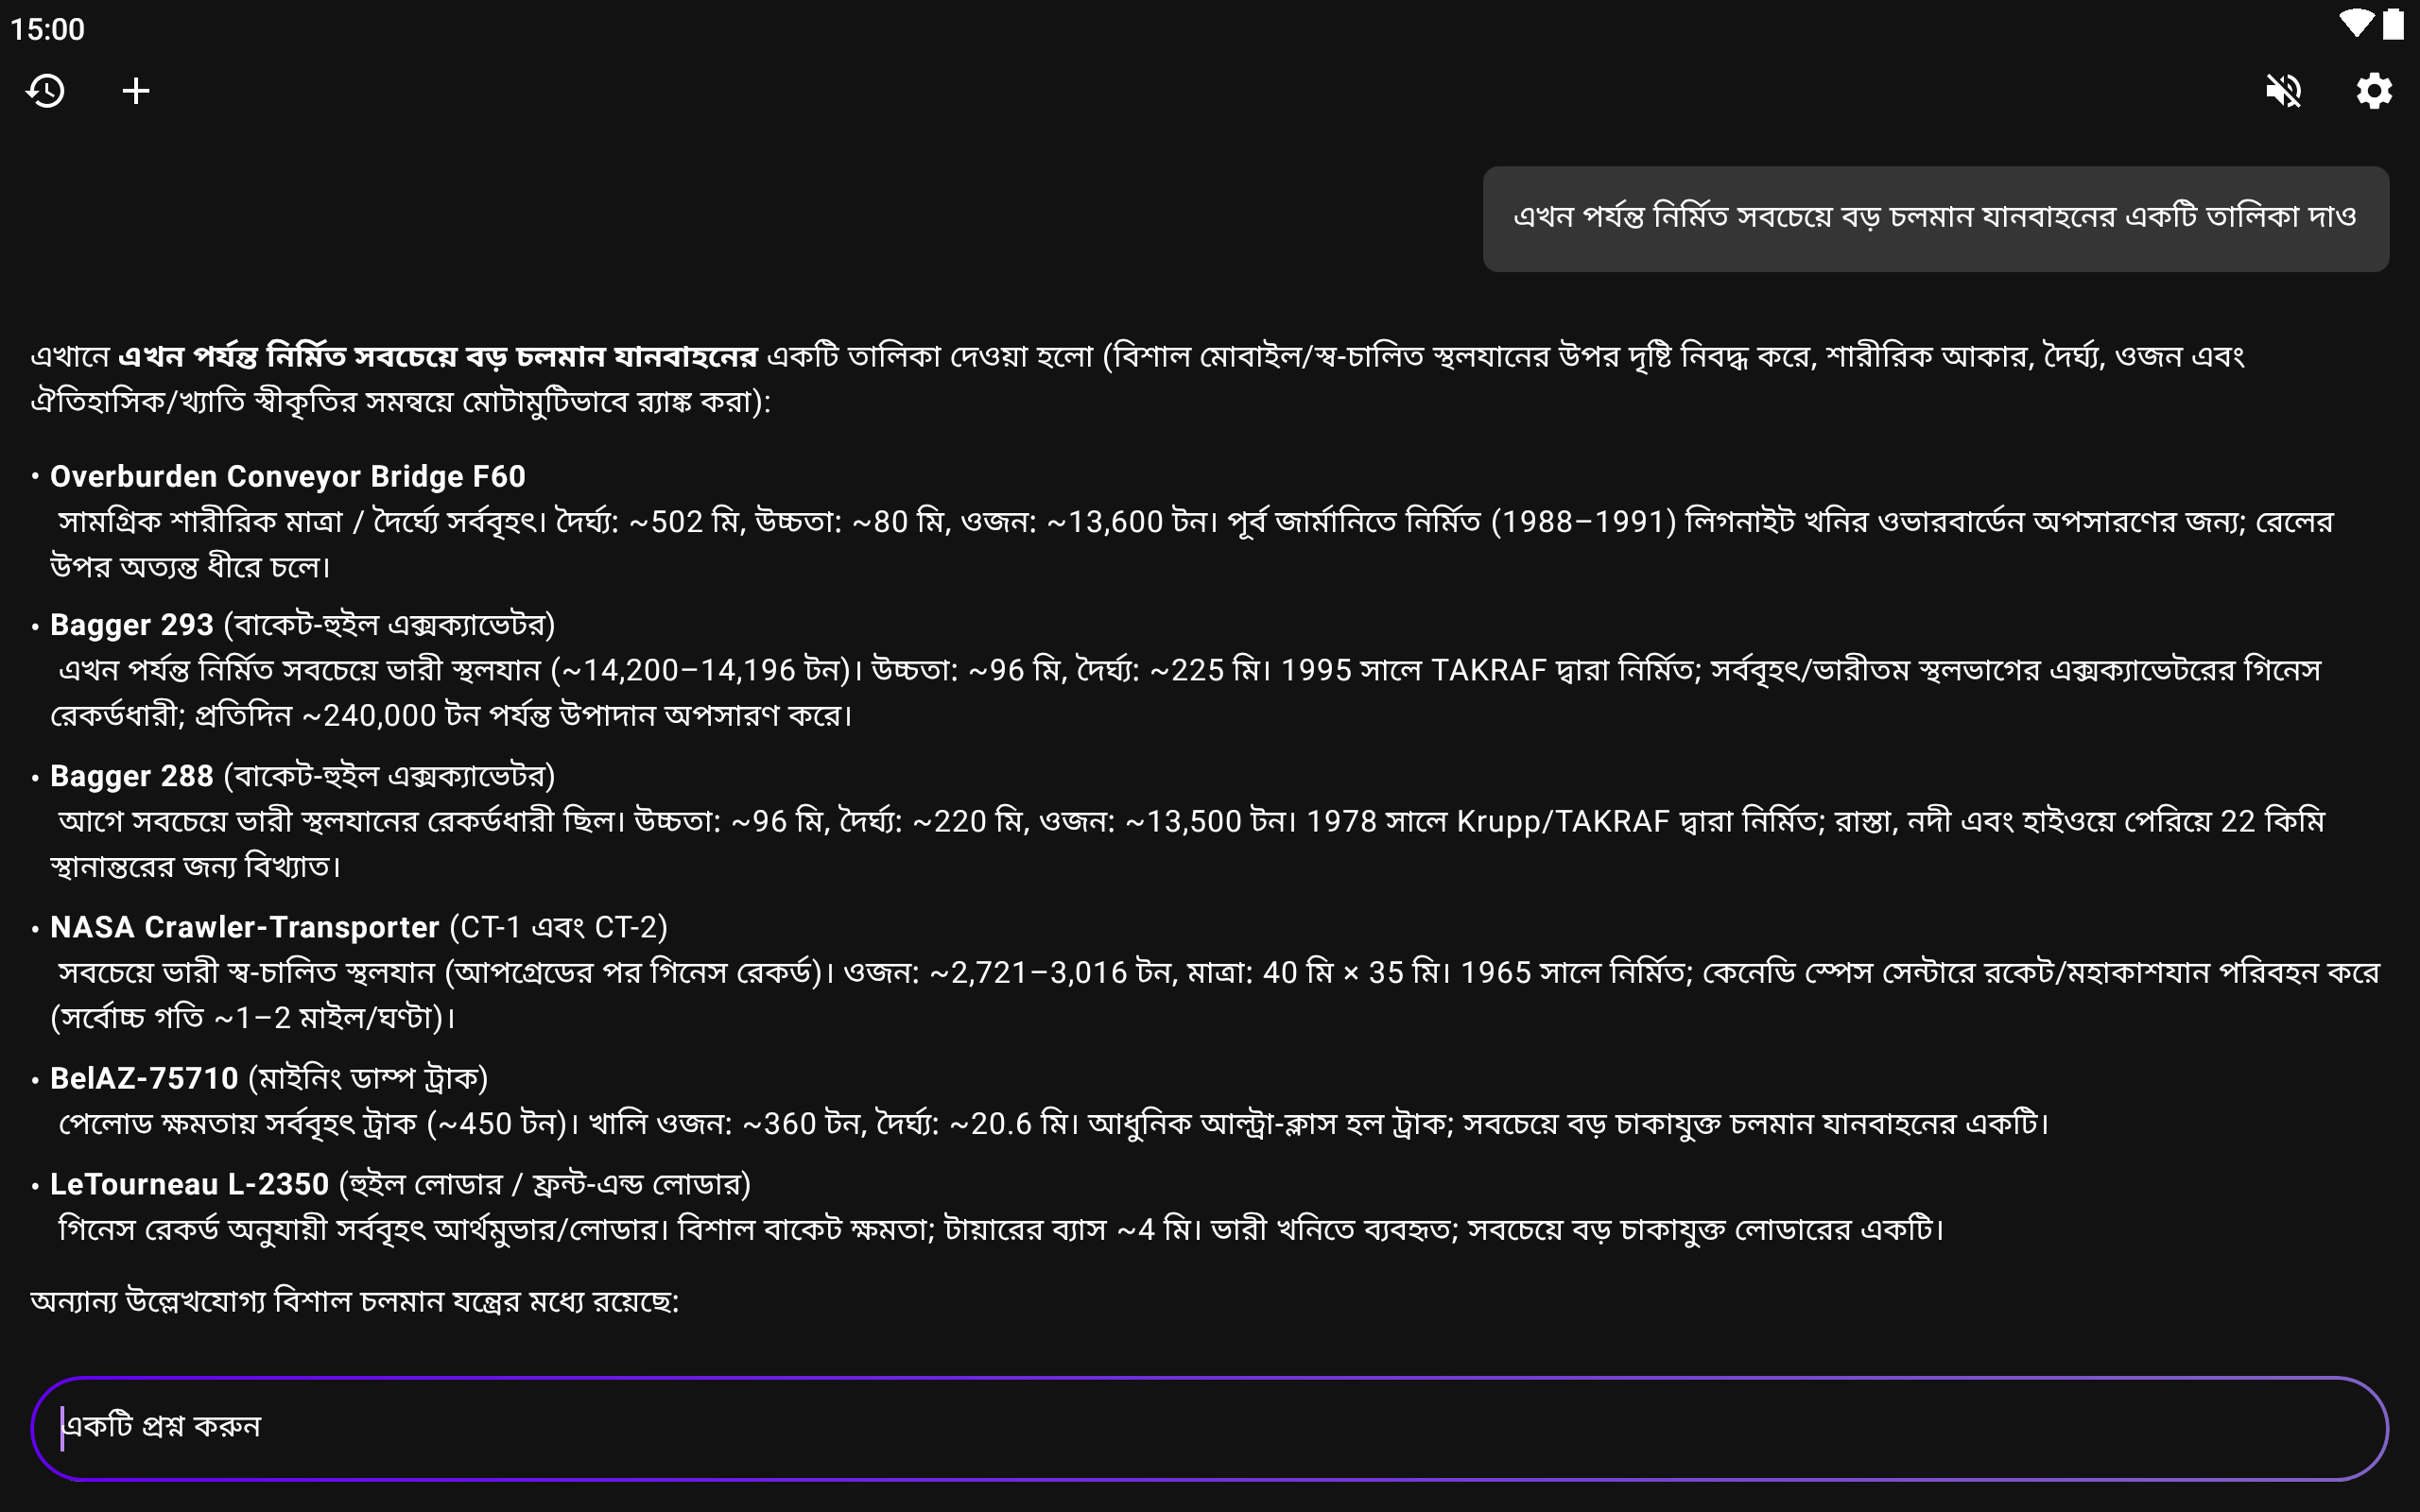Click the last line about other notable machines

[355, 1302]
